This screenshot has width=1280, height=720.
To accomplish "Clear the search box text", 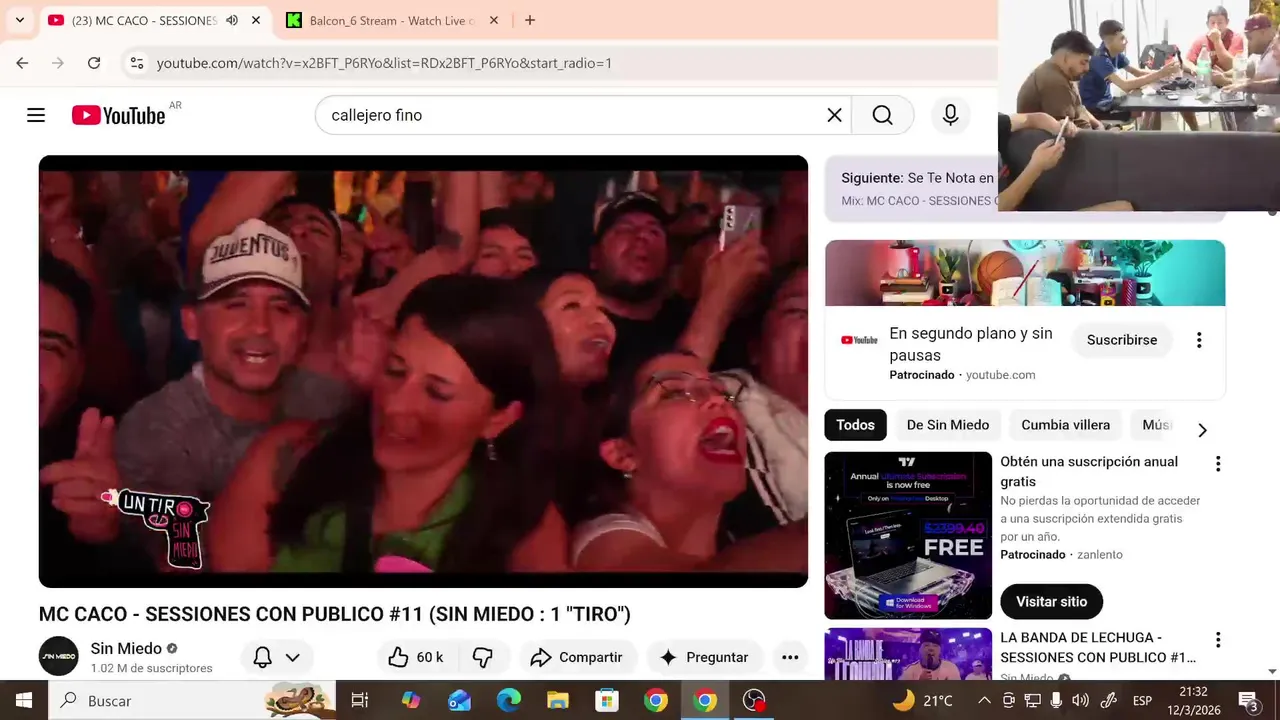I will 834,115.
